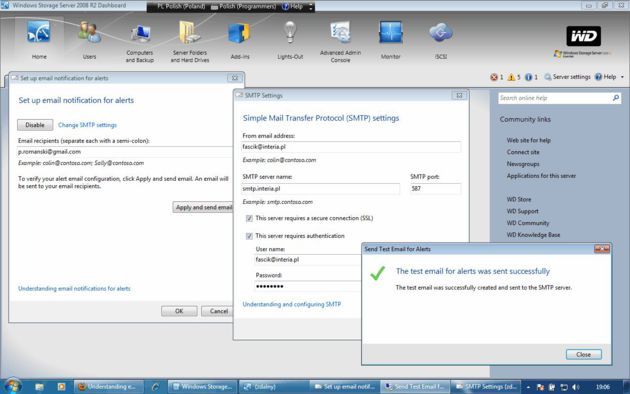
Task: Click the SMTP server name field
Action: tap(321, 189)
